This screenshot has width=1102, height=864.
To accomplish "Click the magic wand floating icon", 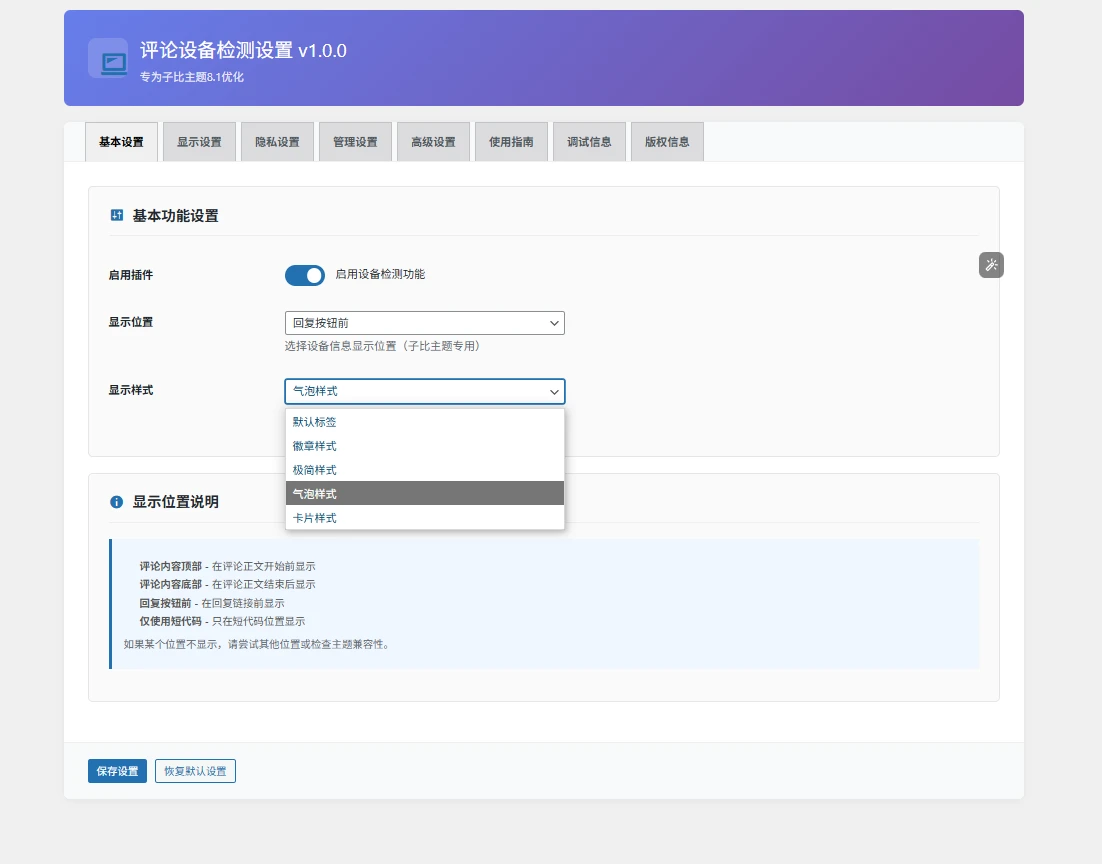I will click(991, 265).
